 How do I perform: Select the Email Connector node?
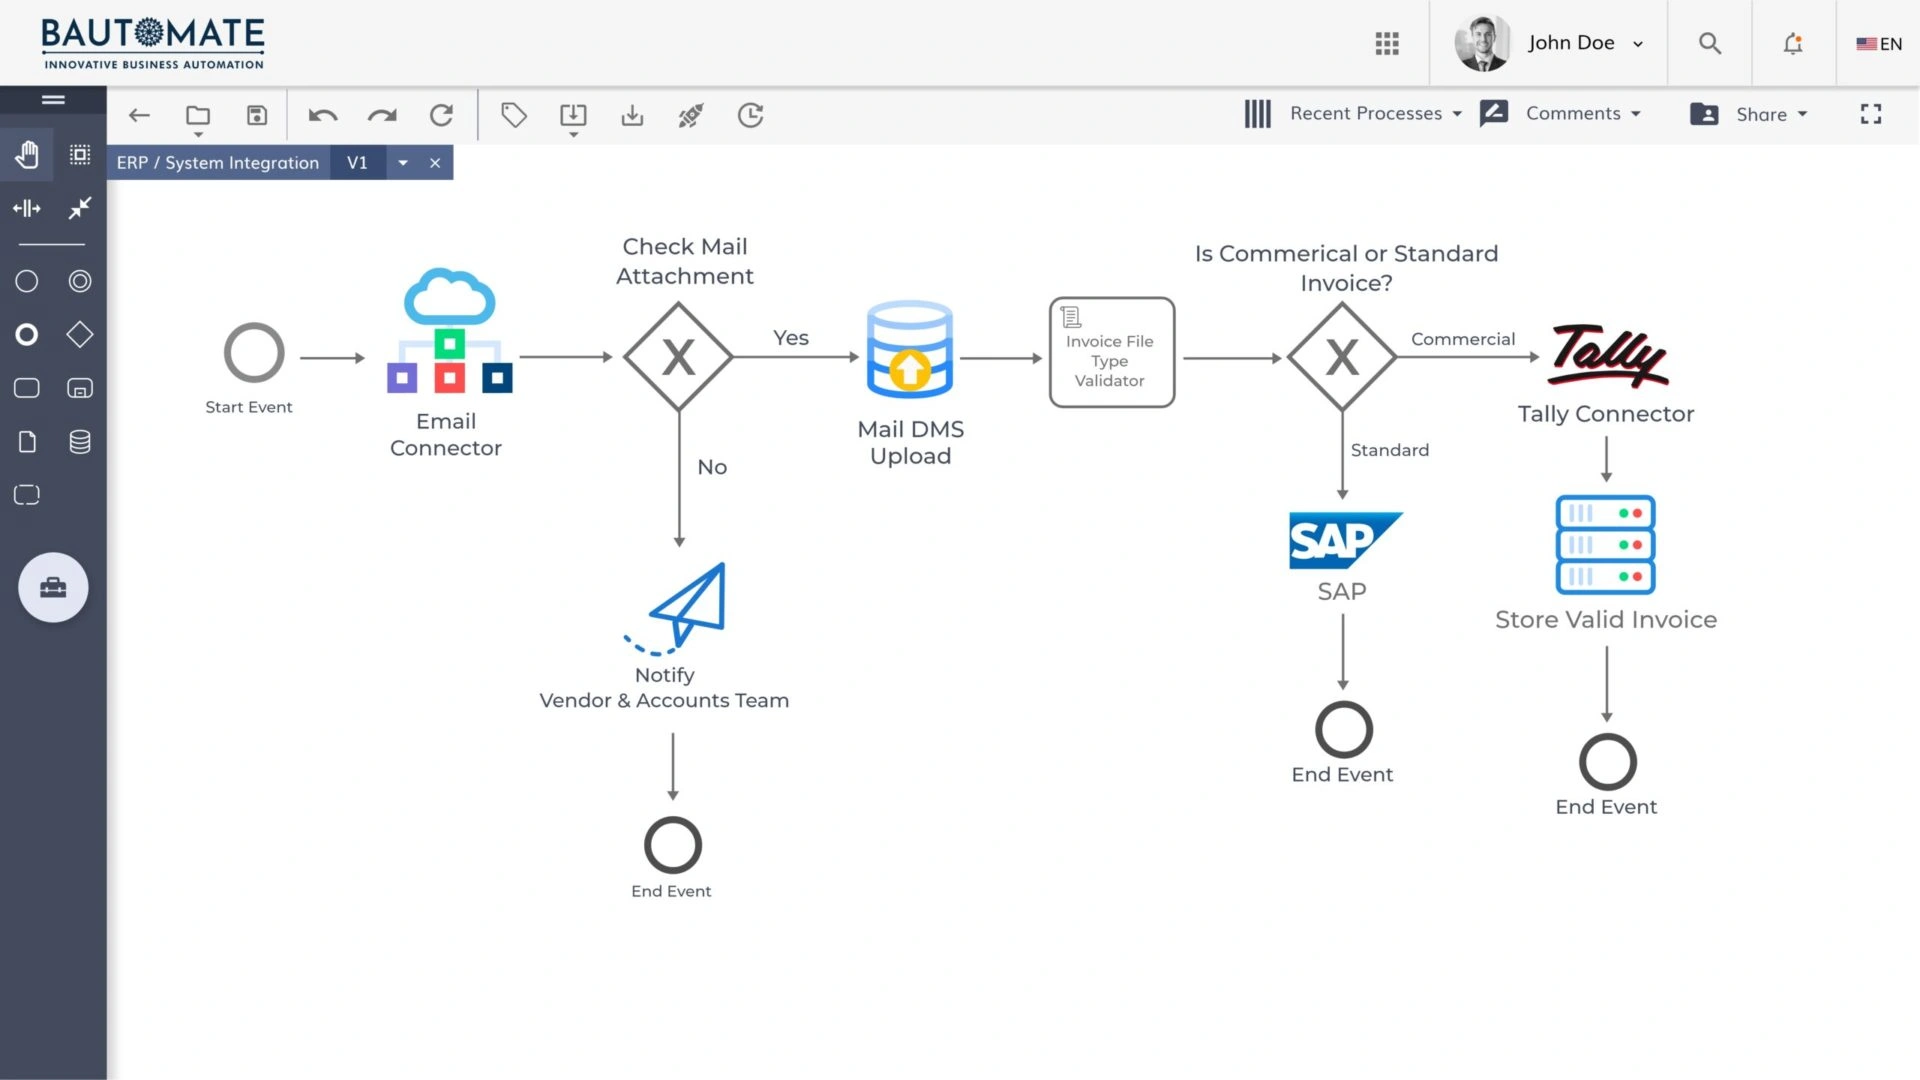pos(449,330)
